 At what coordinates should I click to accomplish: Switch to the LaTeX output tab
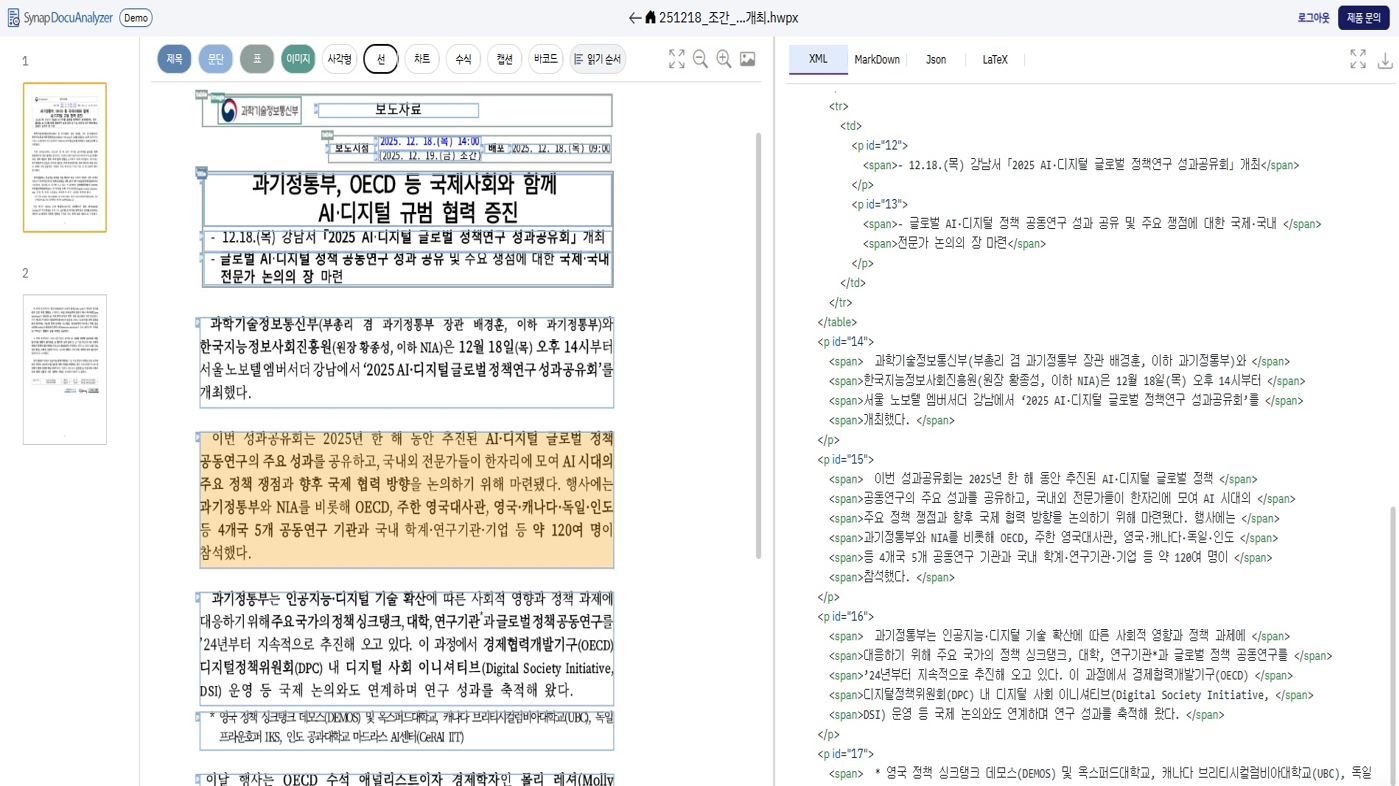point(995,59)
